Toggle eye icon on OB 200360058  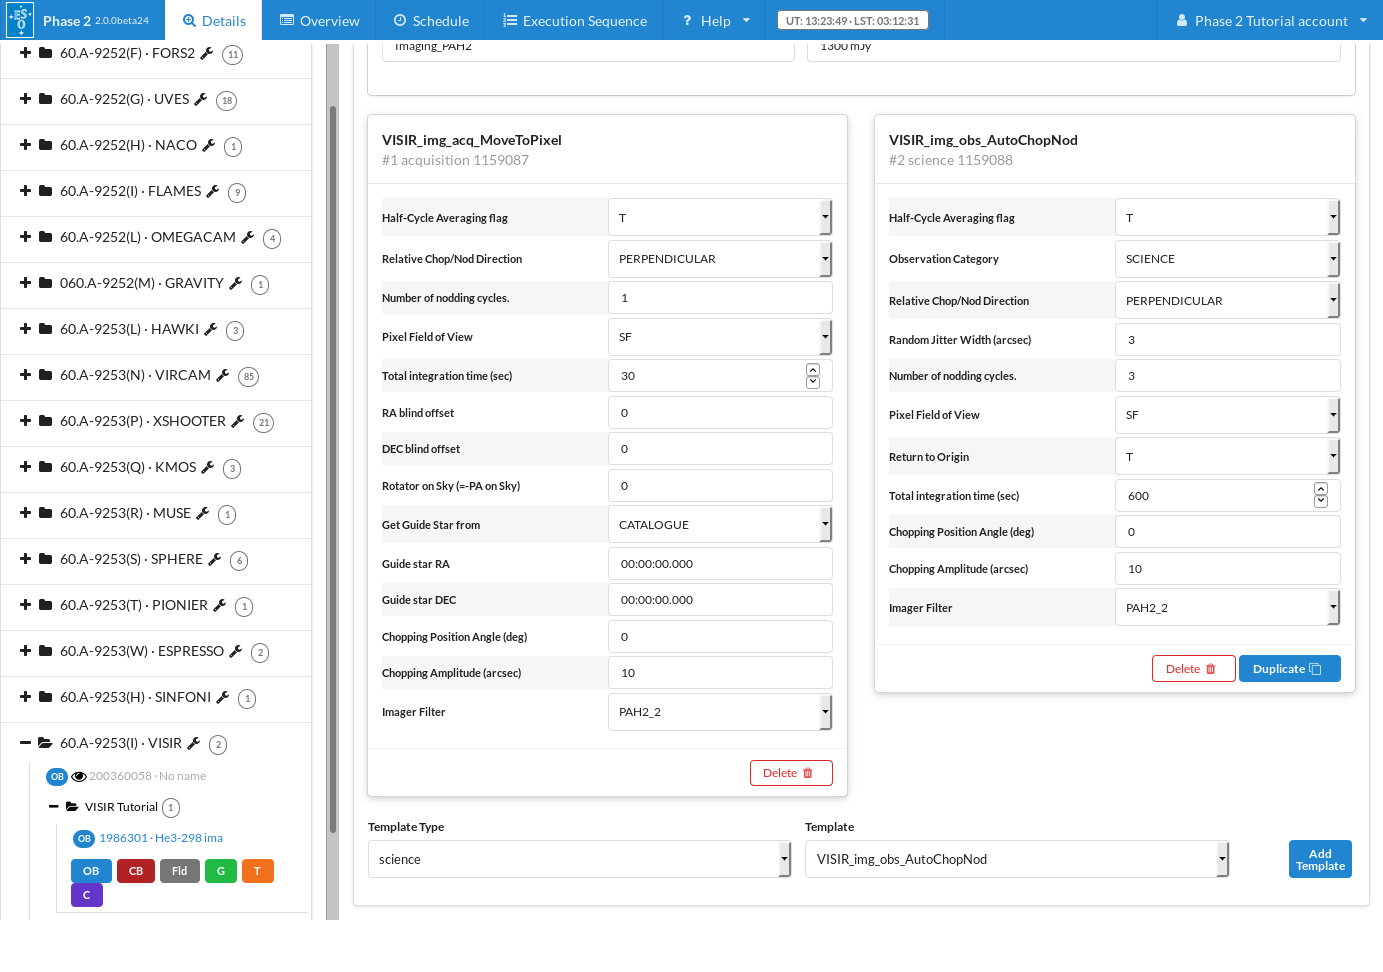[79, 776]
